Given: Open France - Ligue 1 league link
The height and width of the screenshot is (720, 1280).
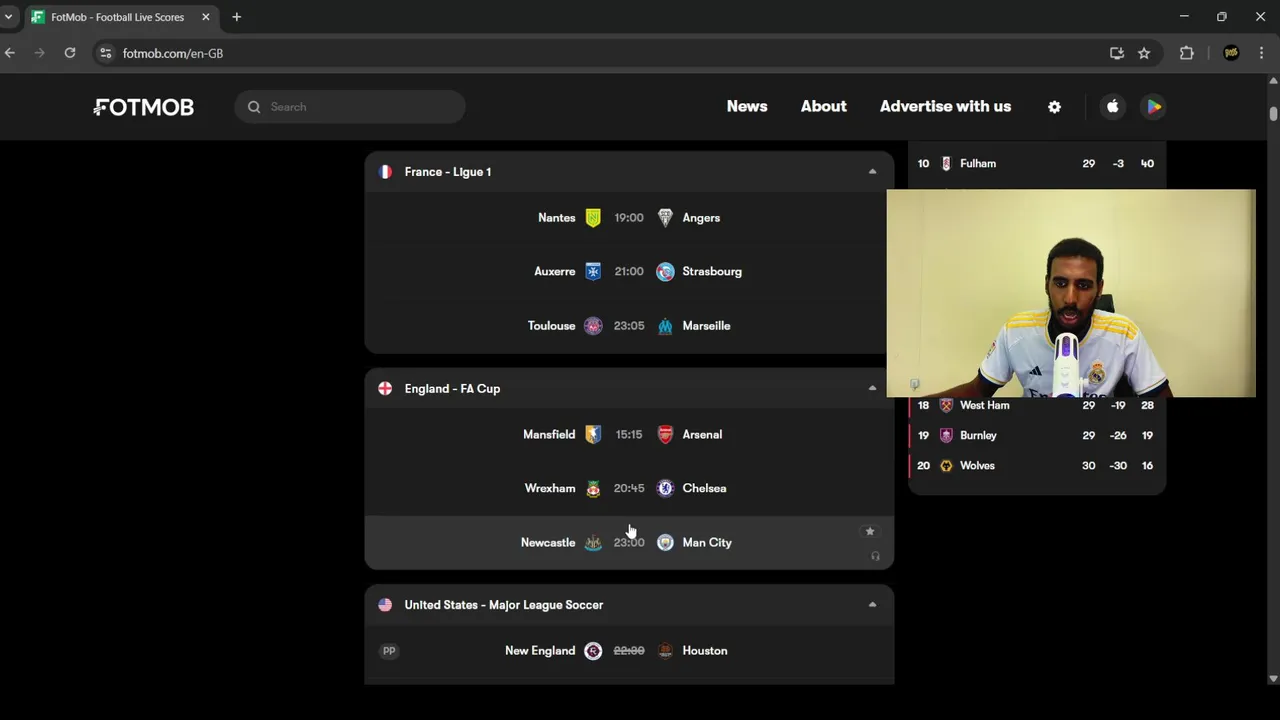Looking at the screenshot, I should coord(448,172).
